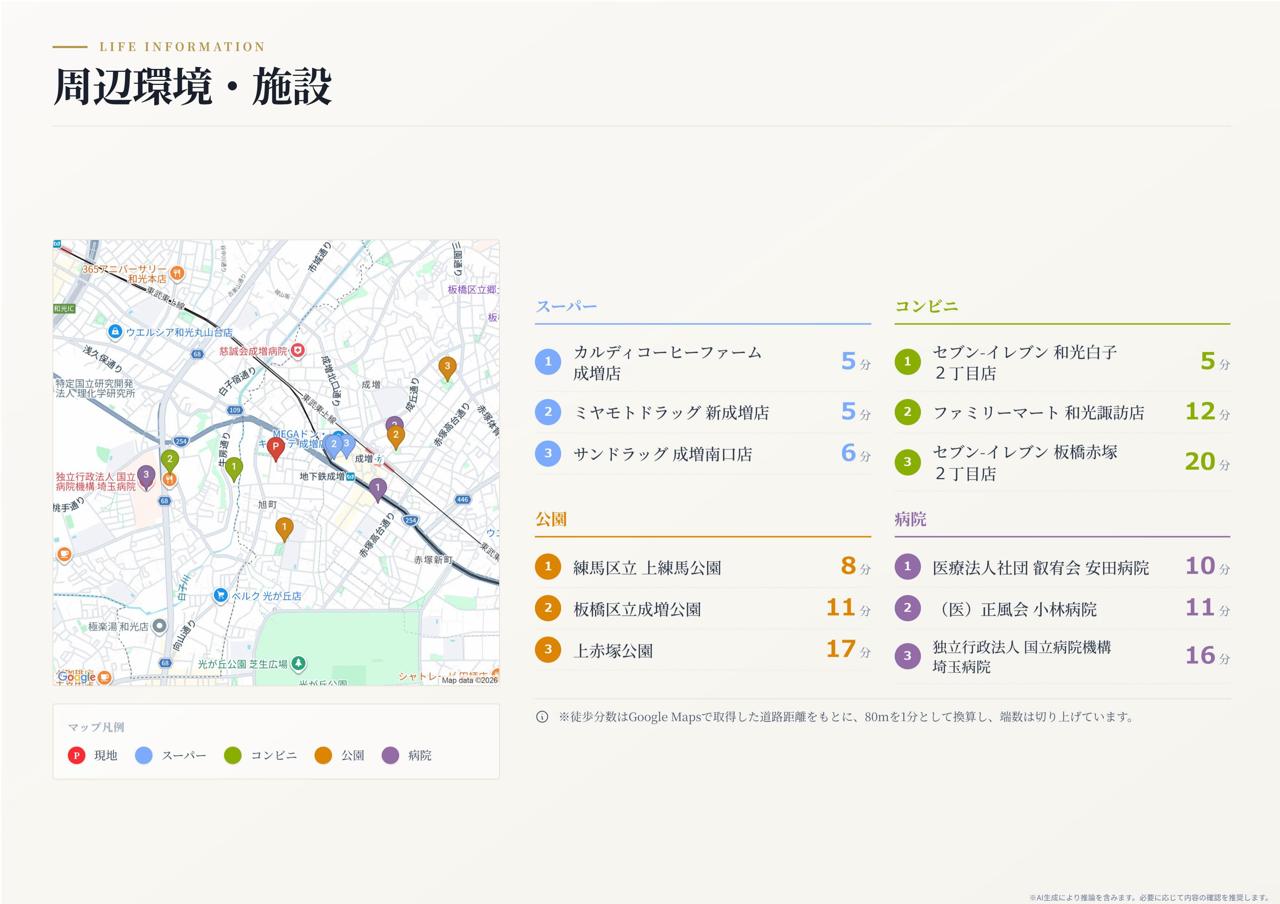Click badge 1 beside 練馬区立 上練馬公園
The width and height of the screenshot is (1280, 904).
(548, 567)
